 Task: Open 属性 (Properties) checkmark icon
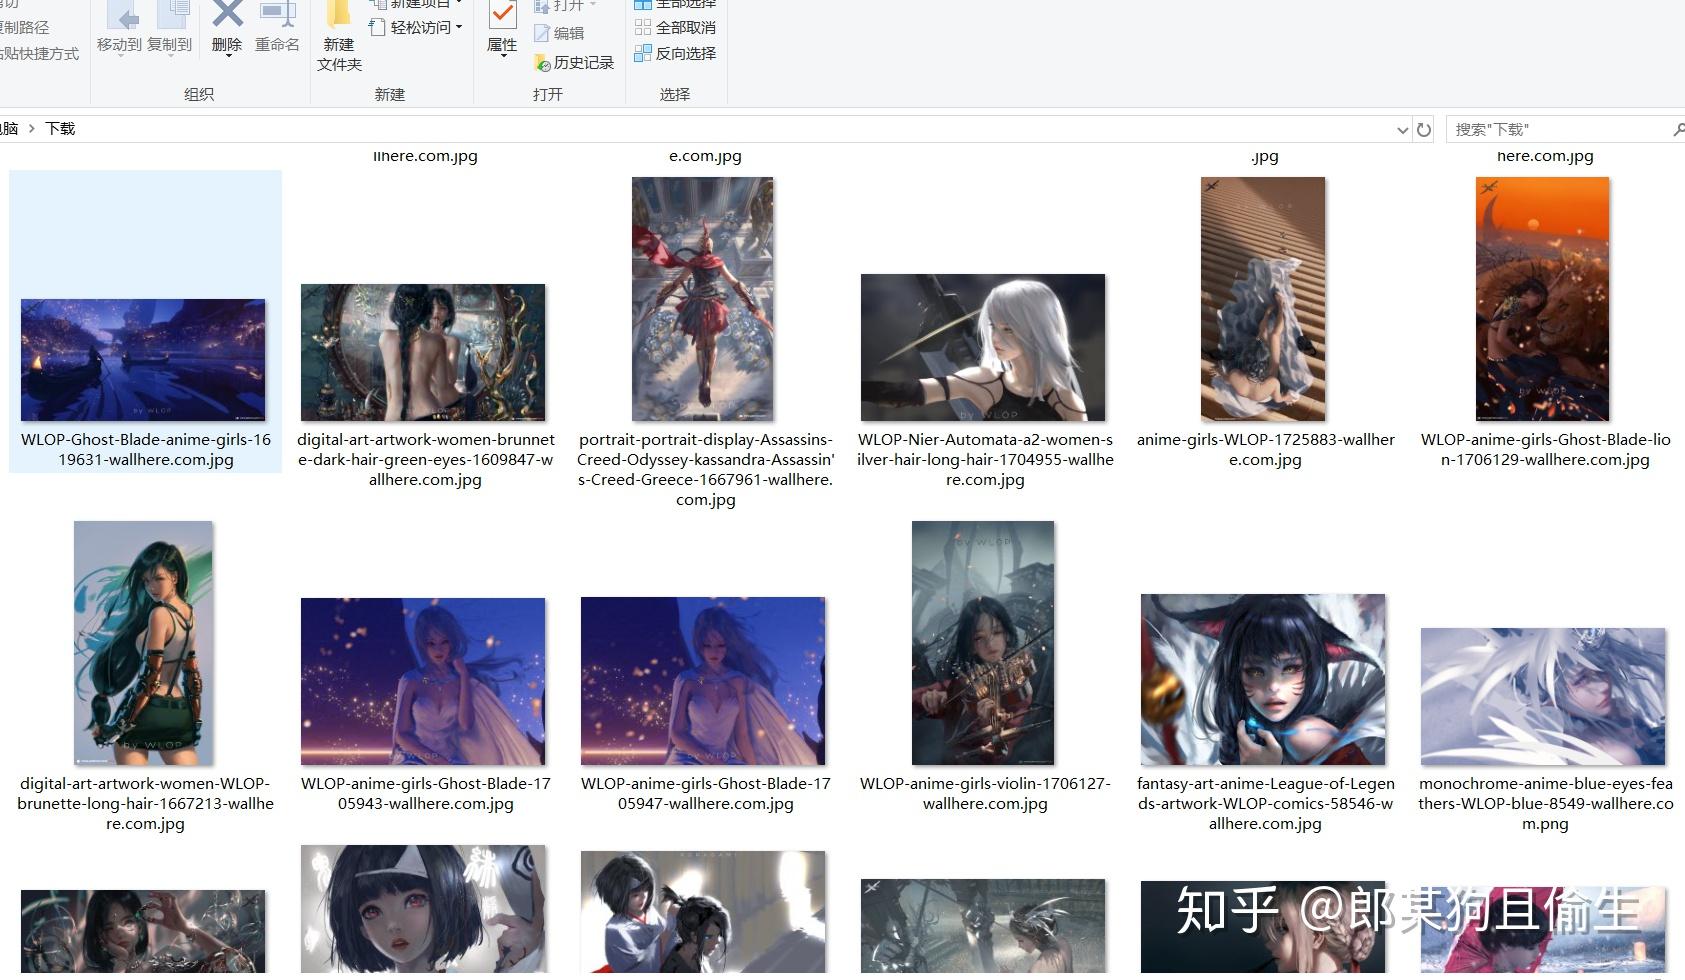[x=502, y=14]
